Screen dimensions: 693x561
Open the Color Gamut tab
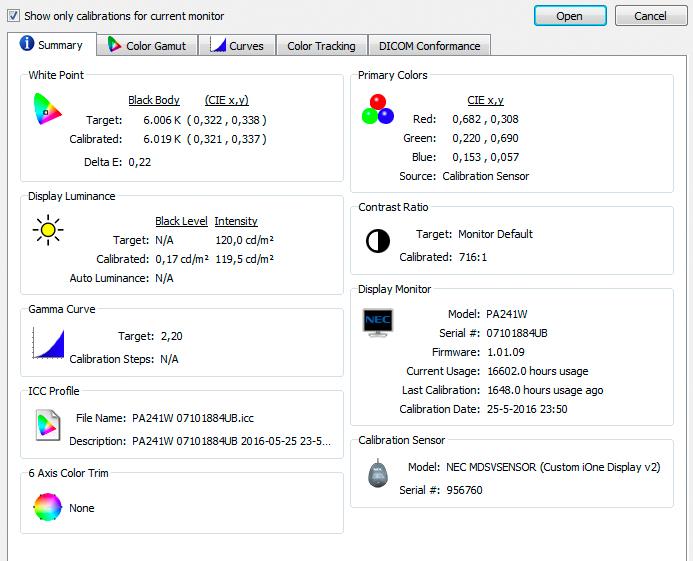(x=147, y=46)
